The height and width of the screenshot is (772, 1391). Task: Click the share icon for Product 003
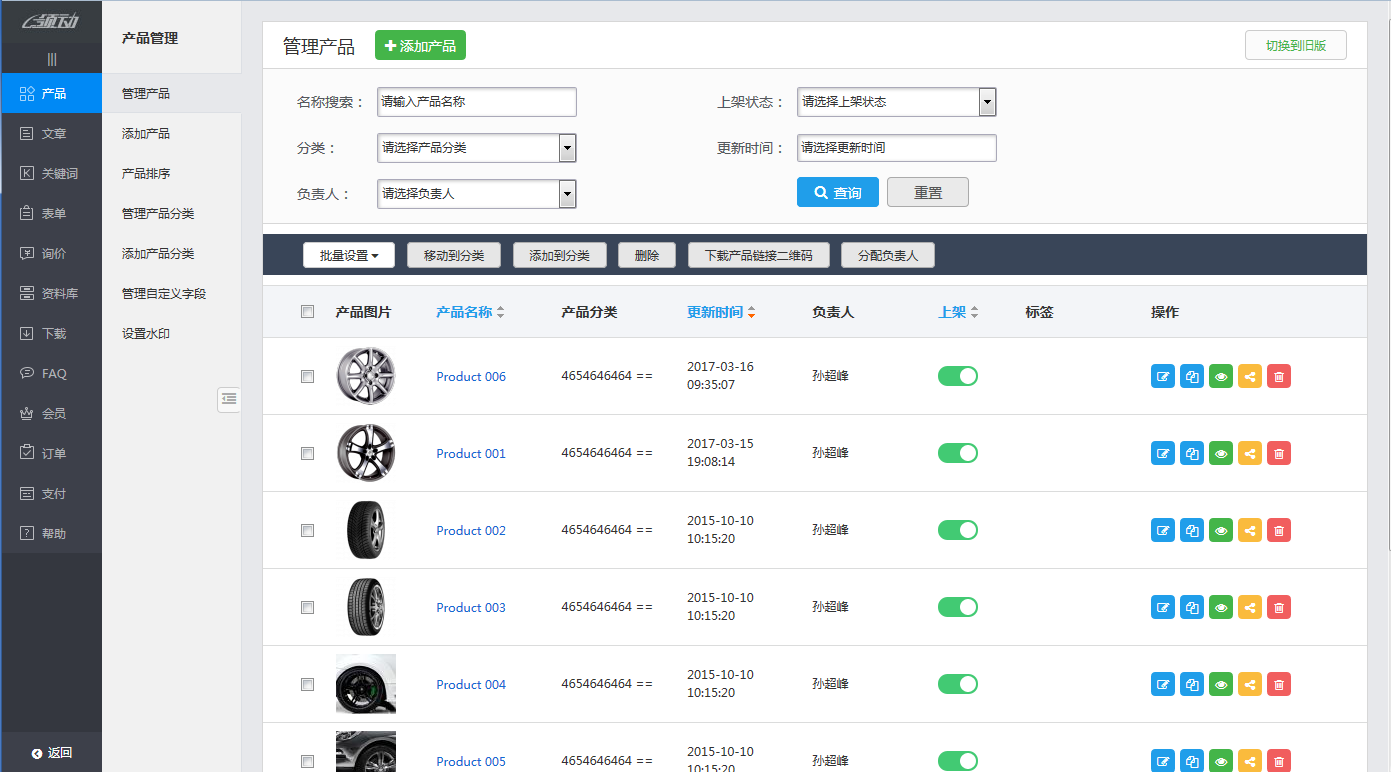coord(1250,607)
